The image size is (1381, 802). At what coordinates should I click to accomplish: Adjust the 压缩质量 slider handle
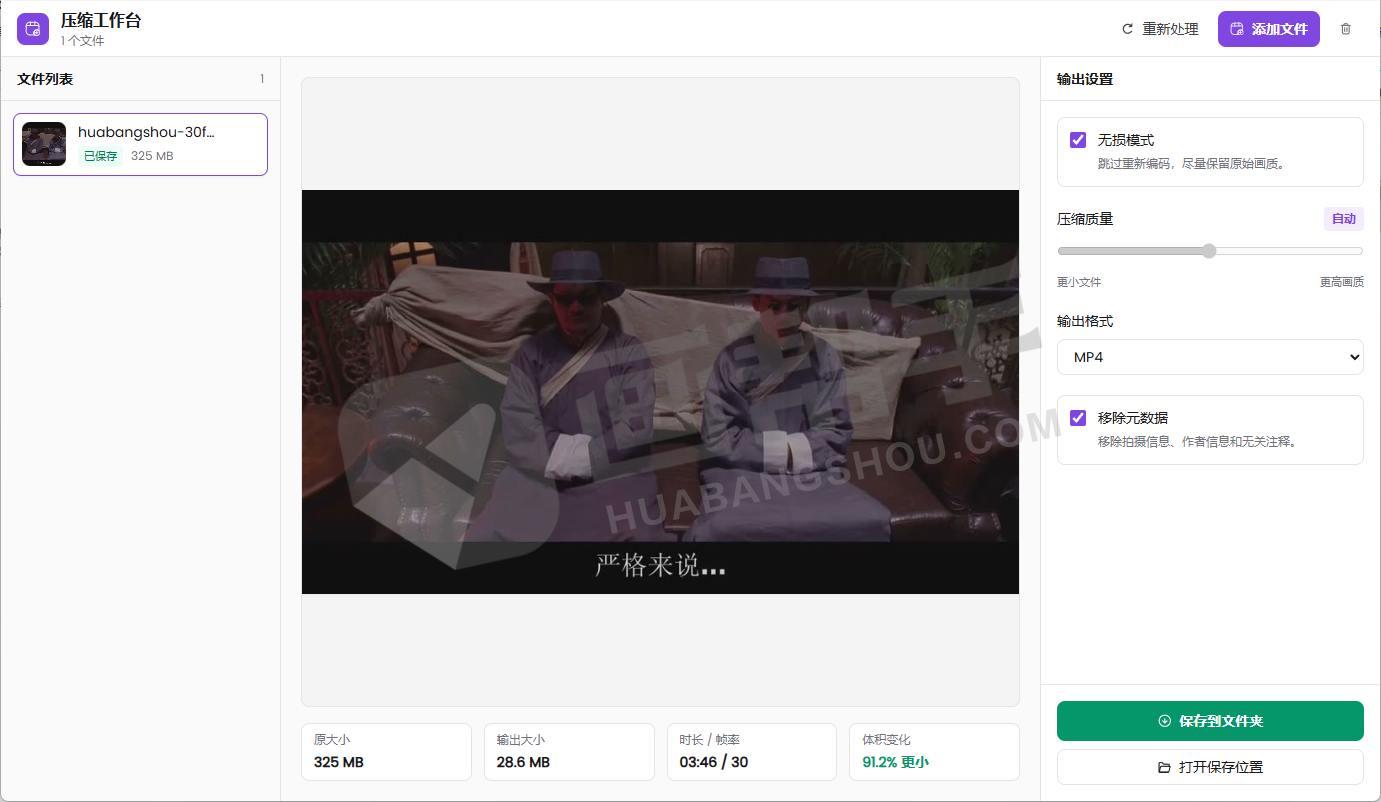[x=1209, y=251]
